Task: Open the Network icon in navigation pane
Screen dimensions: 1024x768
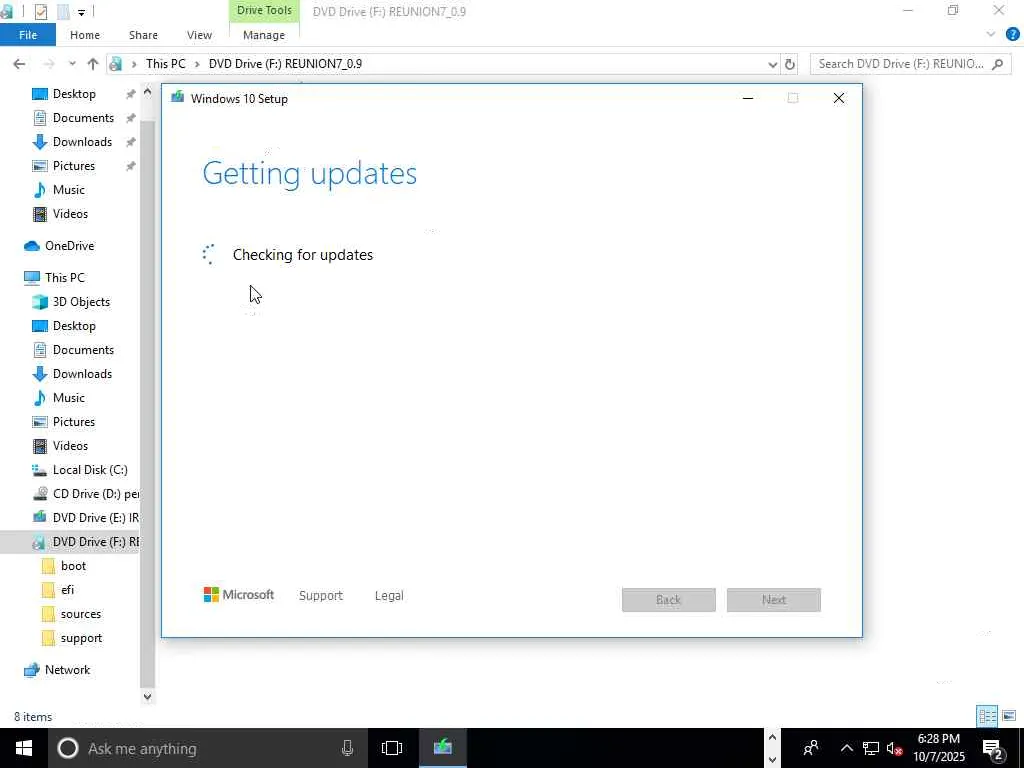Action: click(x=31, y=670)
